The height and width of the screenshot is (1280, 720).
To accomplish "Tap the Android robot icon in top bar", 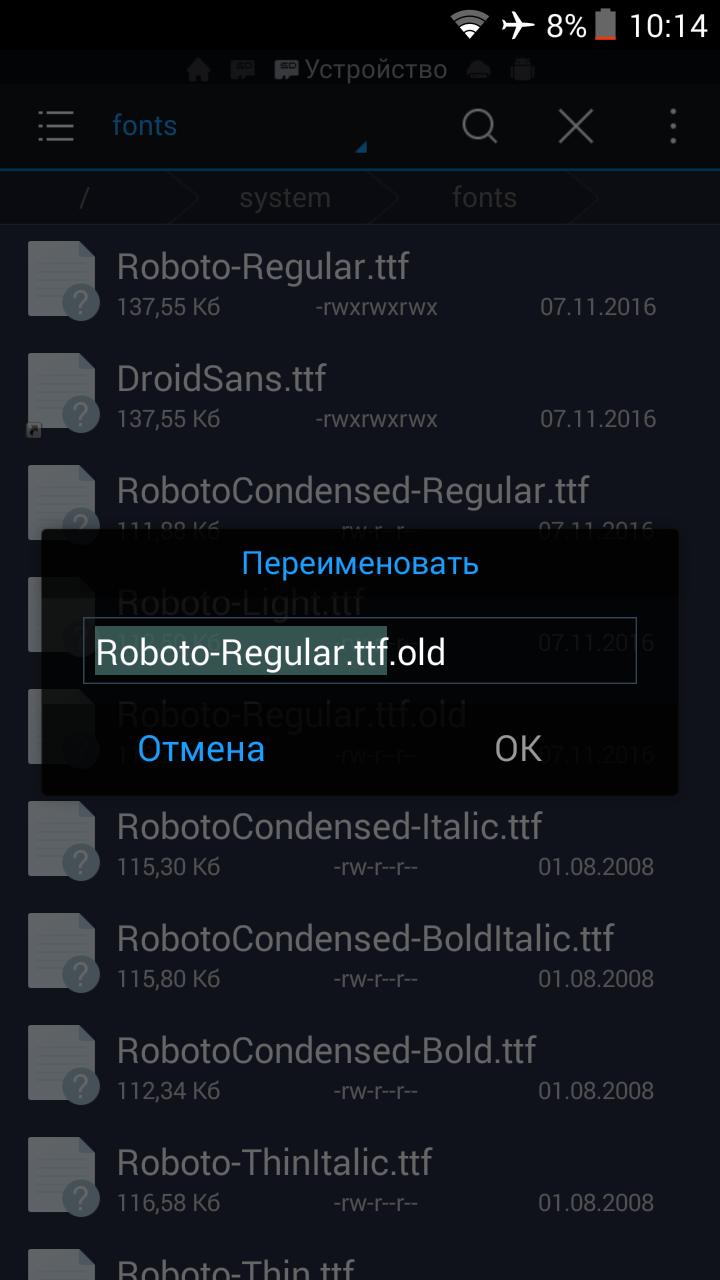I will pos(521,70).
